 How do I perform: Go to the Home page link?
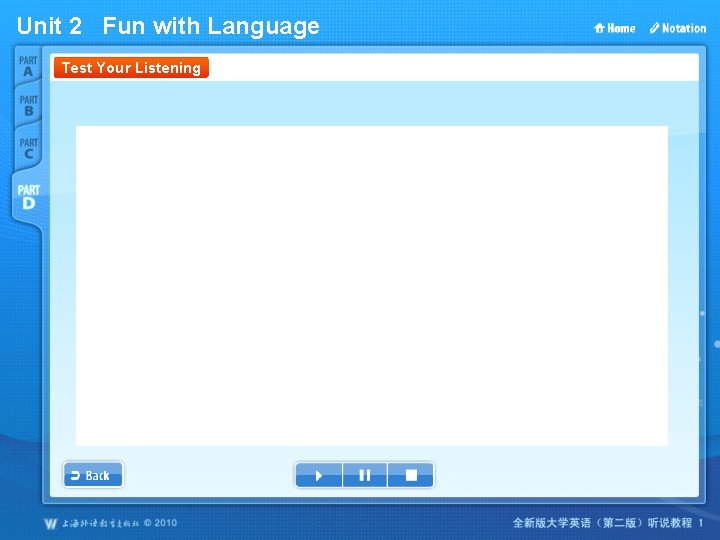click(x=614, y=28)
